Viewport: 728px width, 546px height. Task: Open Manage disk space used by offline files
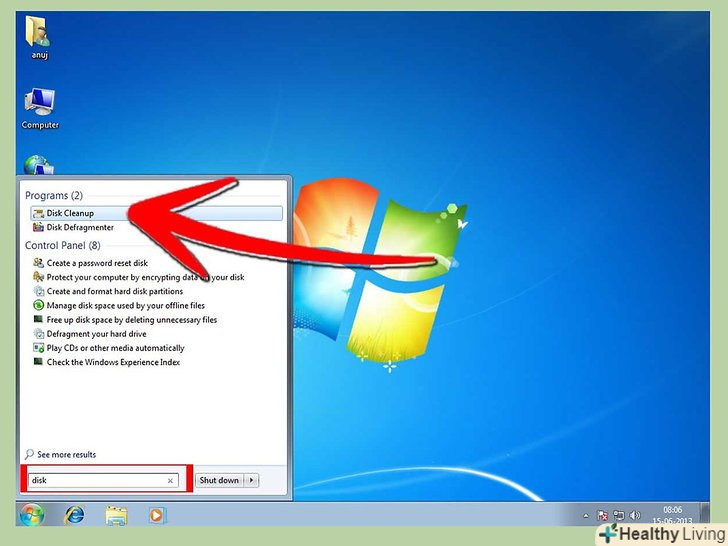pyautogui.click(x=125, y=306)
